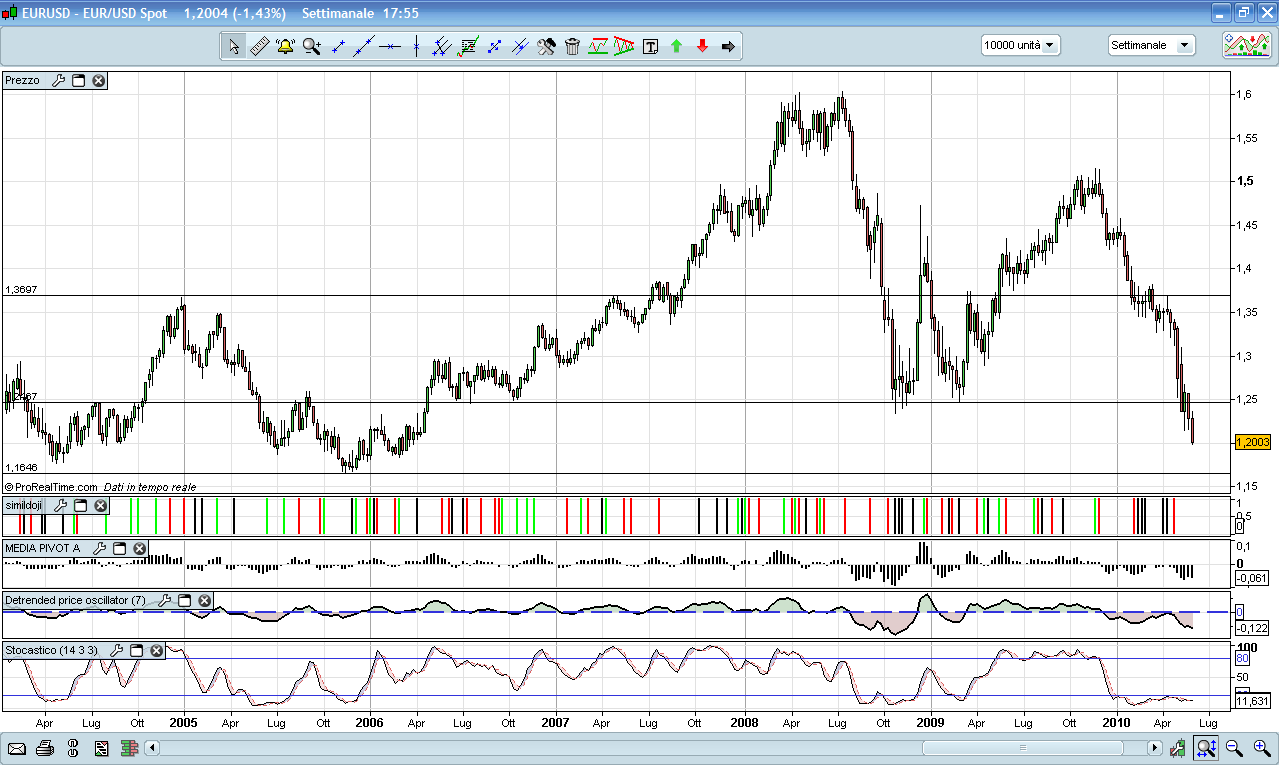Image resolution: width=1279 pixels, height=765 pixels.
Task: Toggle the simildoji panel window size
Action: [x=81, y=506]
